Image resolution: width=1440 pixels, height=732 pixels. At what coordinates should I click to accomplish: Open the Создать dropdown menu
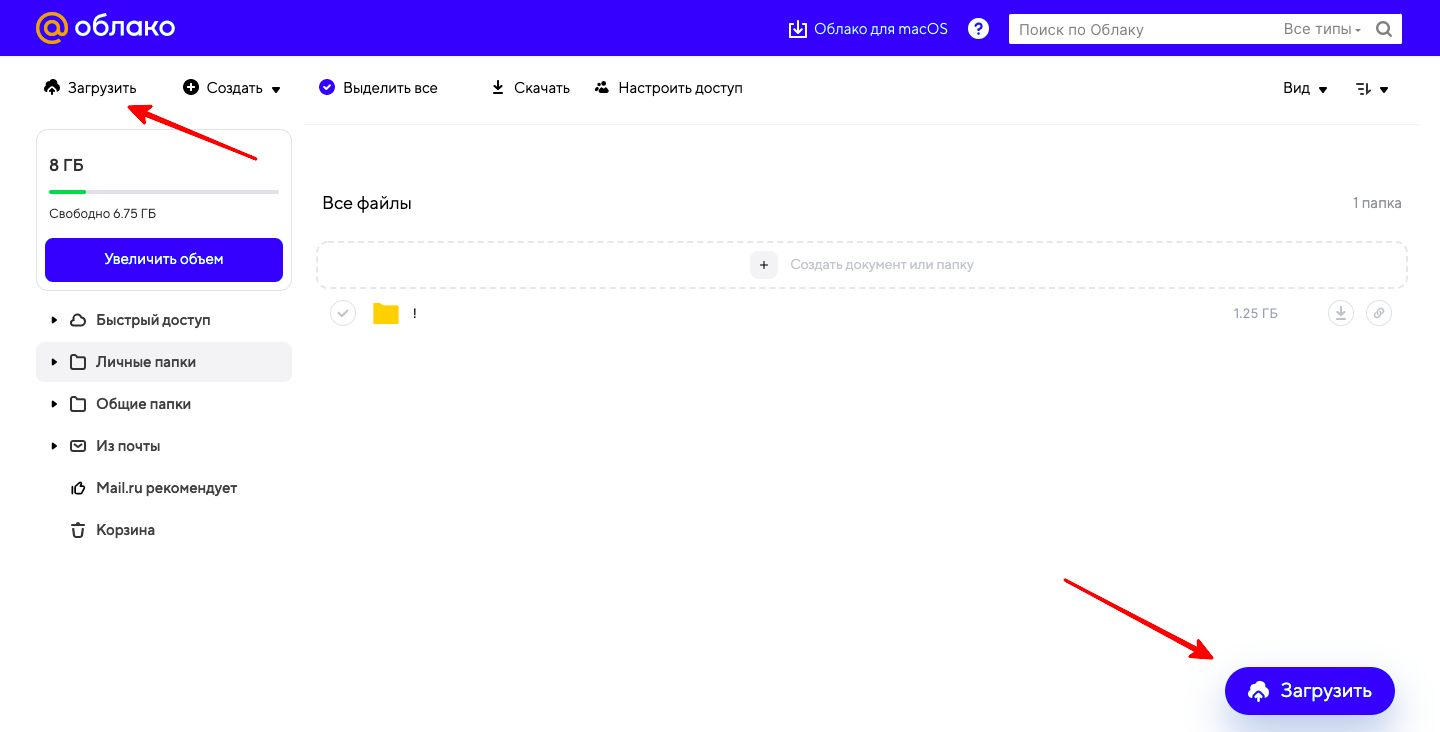pyautogui.click(x=232, y=88)
